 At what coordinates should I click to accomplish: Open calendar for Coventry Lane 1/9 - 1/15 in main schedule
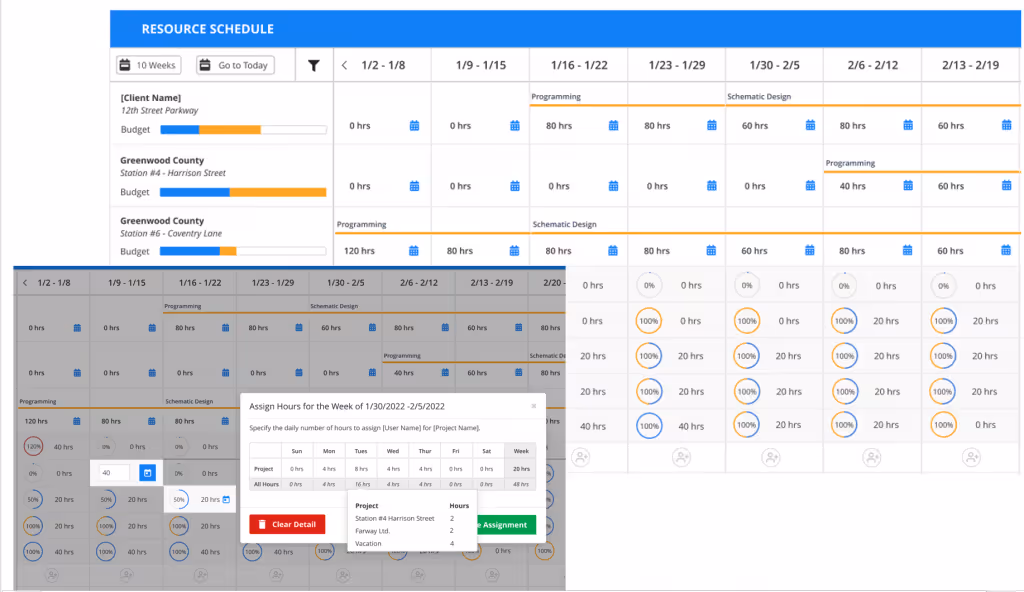514,251
